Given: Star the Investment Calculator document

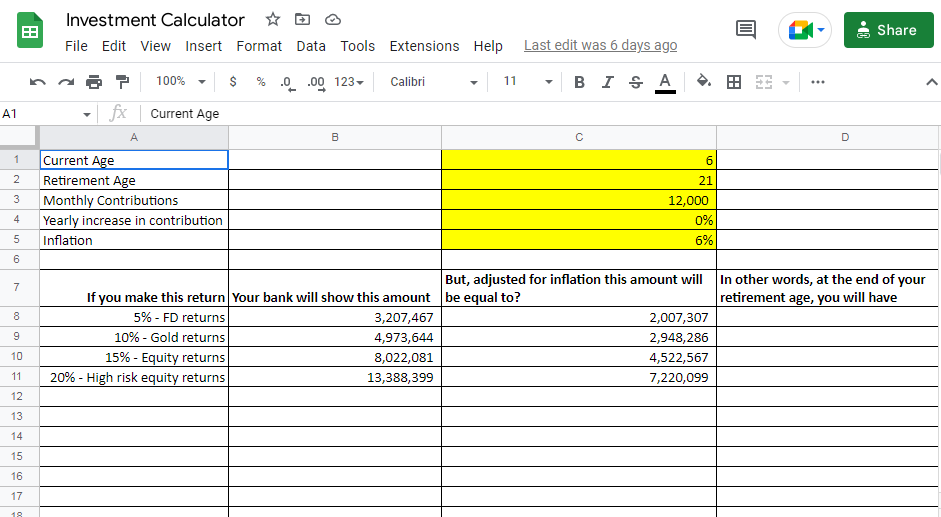Looking at the screenshot, I should tap(273, 20).
